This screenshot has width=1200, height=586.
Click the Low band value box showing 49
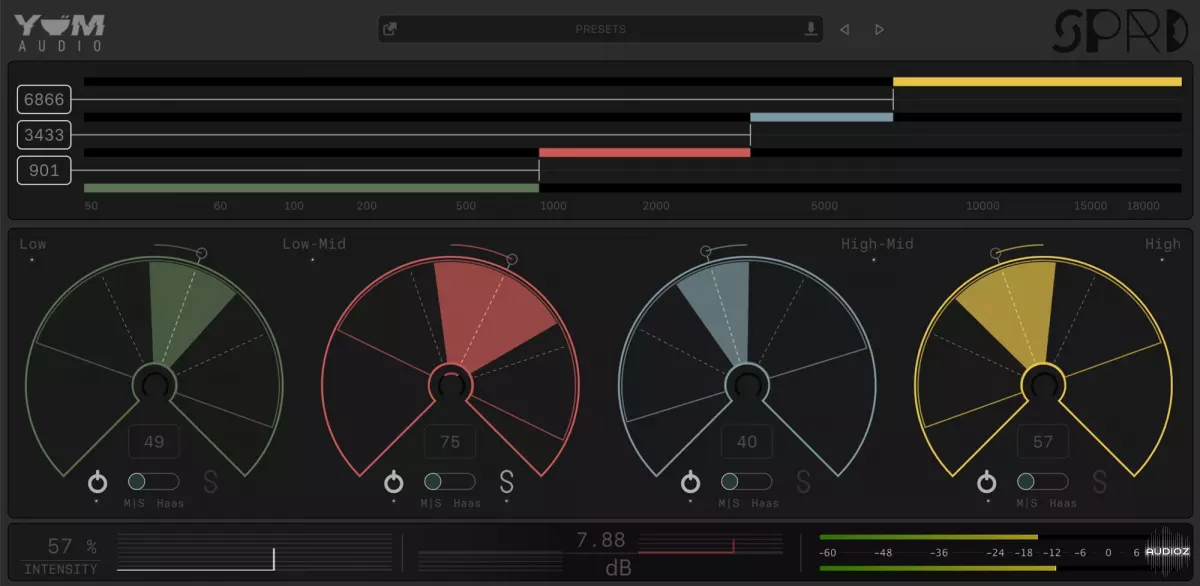coord(154,442)
